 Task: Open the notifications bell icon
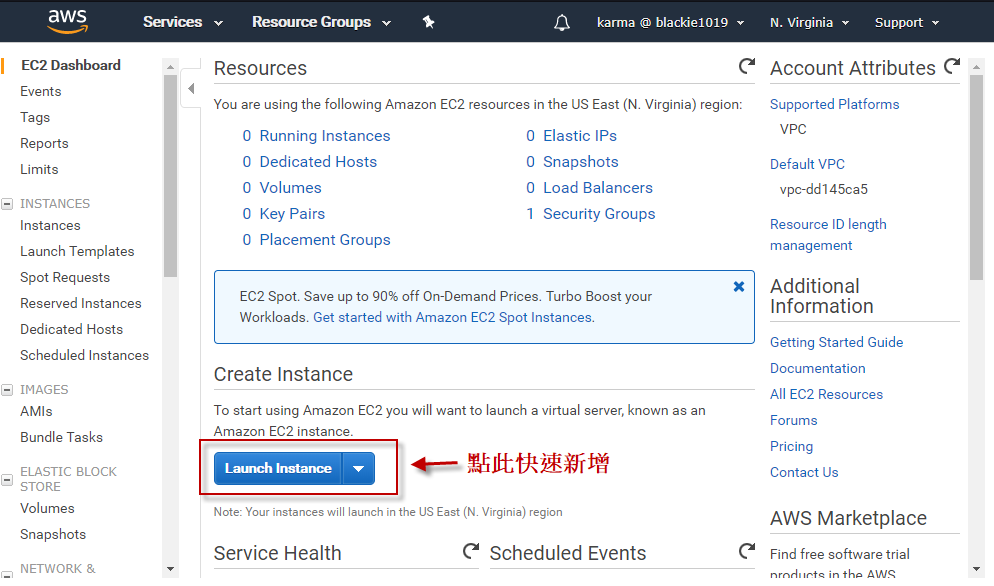pos(562,22)
